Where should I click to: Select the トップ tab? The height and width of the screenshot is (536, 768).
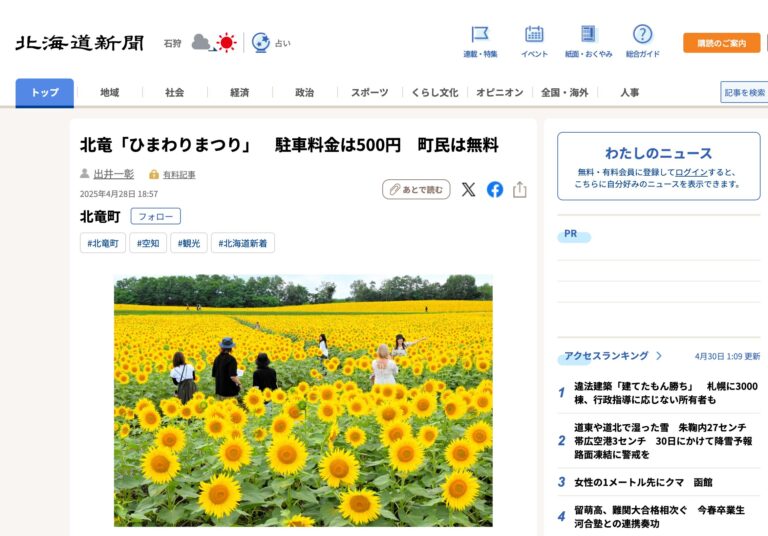coord(44,93)
